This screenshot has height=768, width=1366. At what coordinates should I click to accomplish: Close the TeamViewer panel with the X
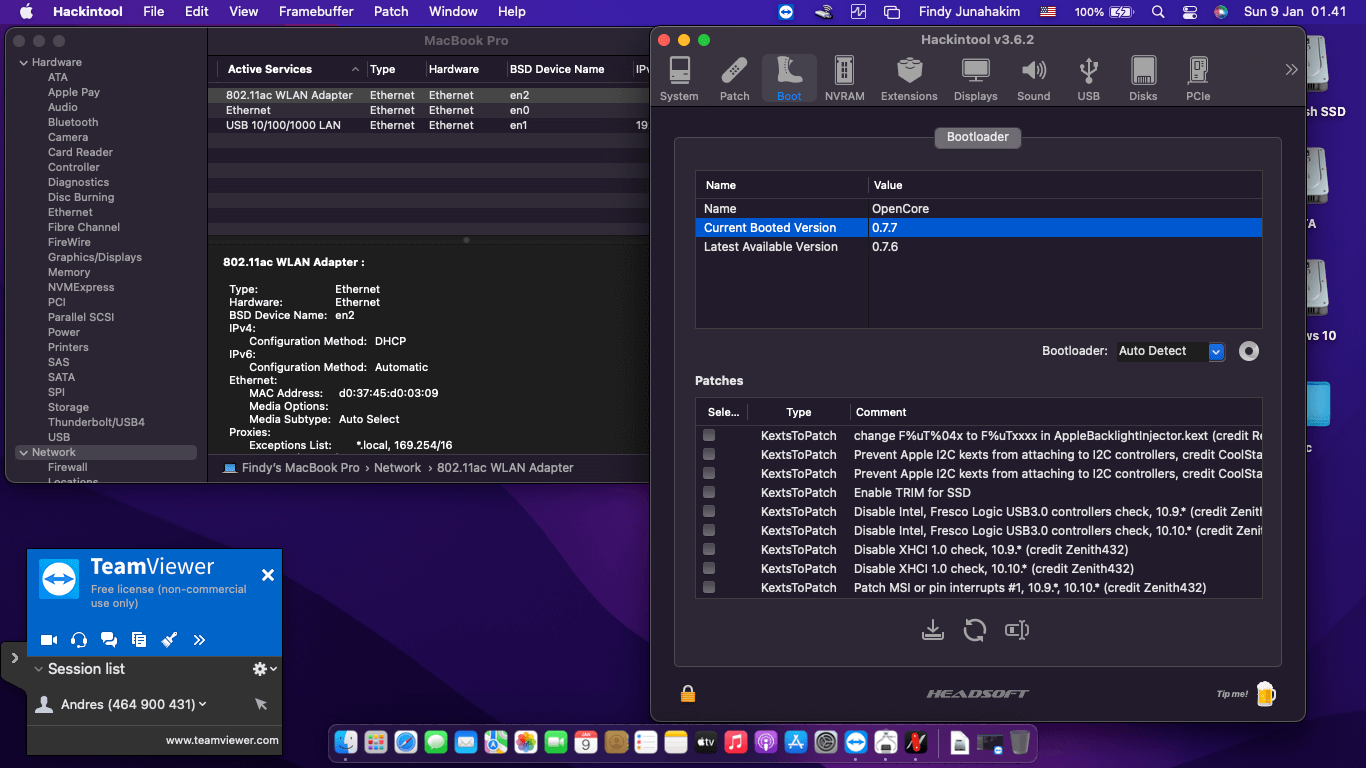268,575
